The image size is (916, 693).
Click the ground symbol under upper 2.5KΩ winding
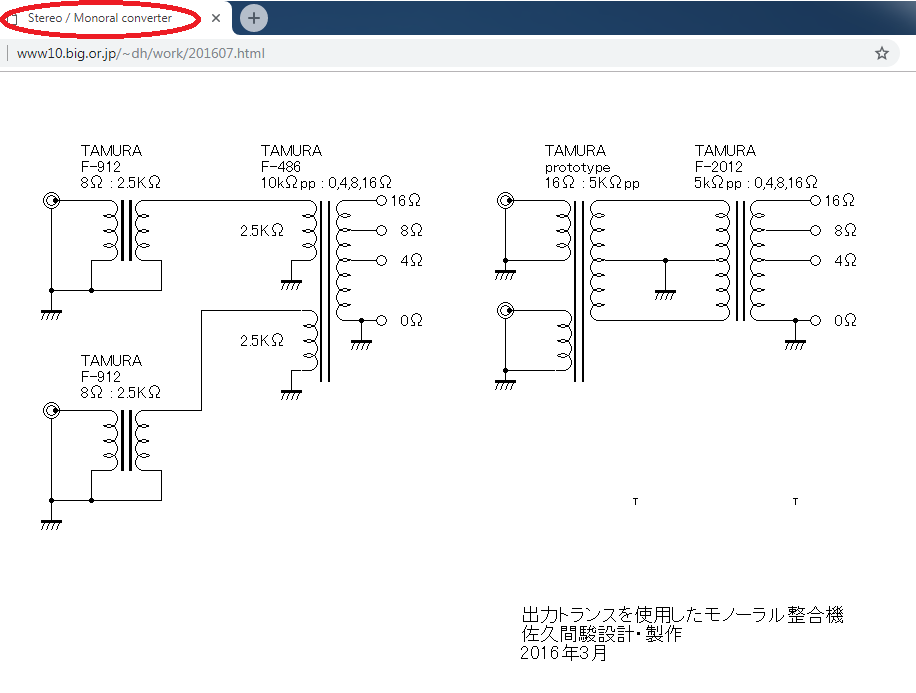click(x=291, y=285)
